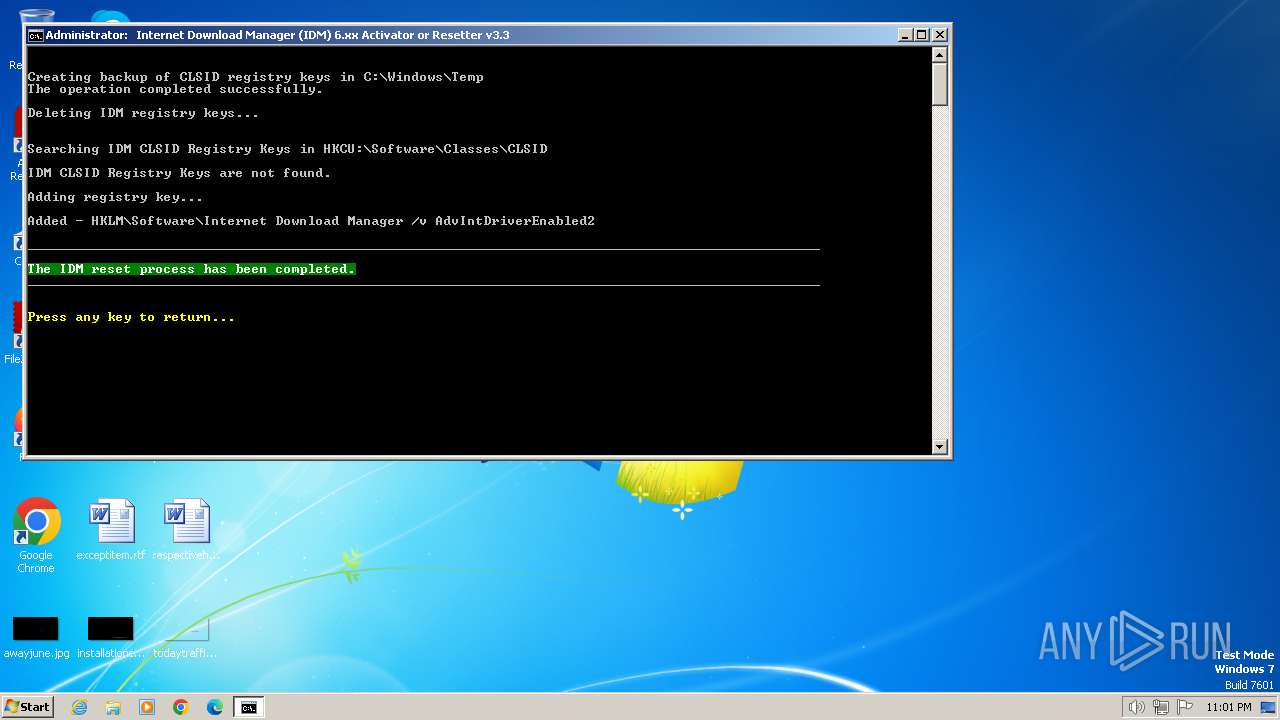Image resolution: width=1280 pixels, height=720 pixels.
Task: Click the console window title bar text
Action: point(278,35)
